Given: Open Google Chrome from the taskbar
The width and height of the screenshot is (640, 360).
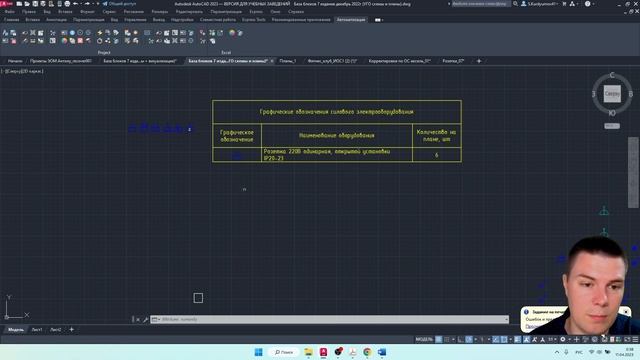Looking at the screenshot, I should (367, 352).
